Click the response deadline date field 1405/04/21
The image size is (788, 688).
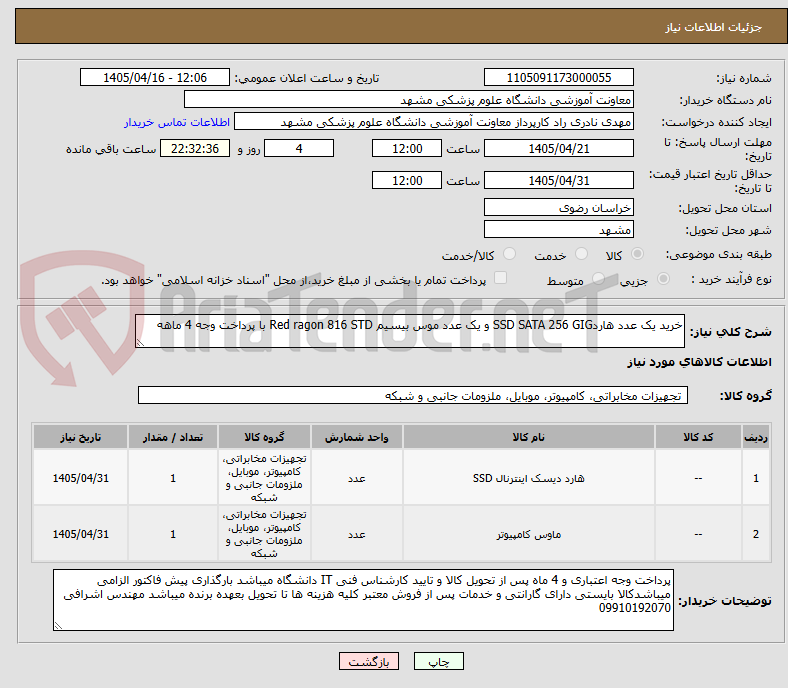(558, 148)
